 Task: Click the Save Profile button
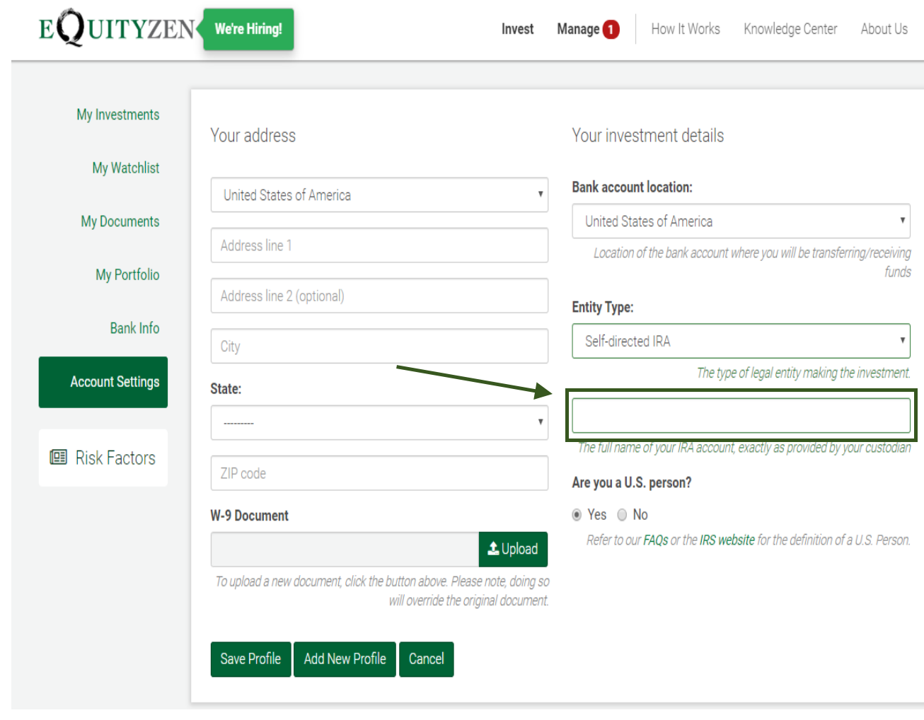tap(250, 659)
